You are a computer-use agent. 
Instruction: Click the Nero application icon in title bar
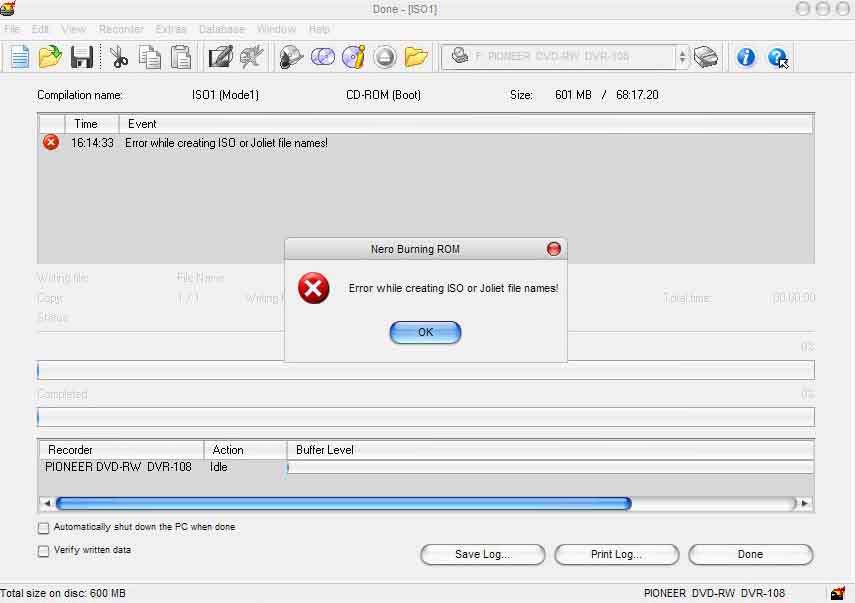8,8
